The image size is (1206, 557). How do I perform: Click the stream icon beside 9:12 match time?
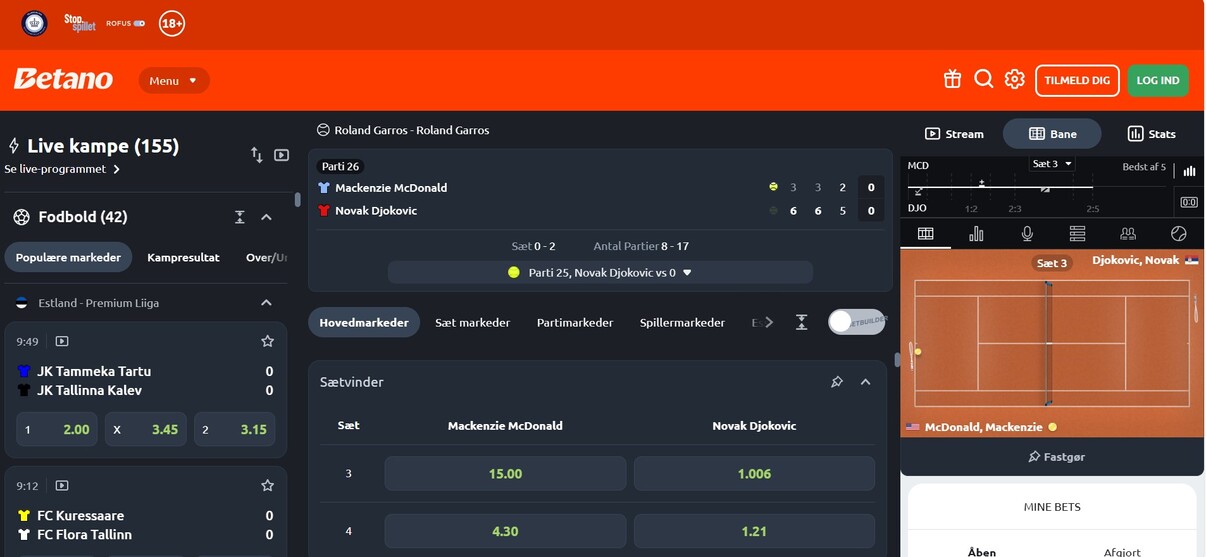point(62,486)
